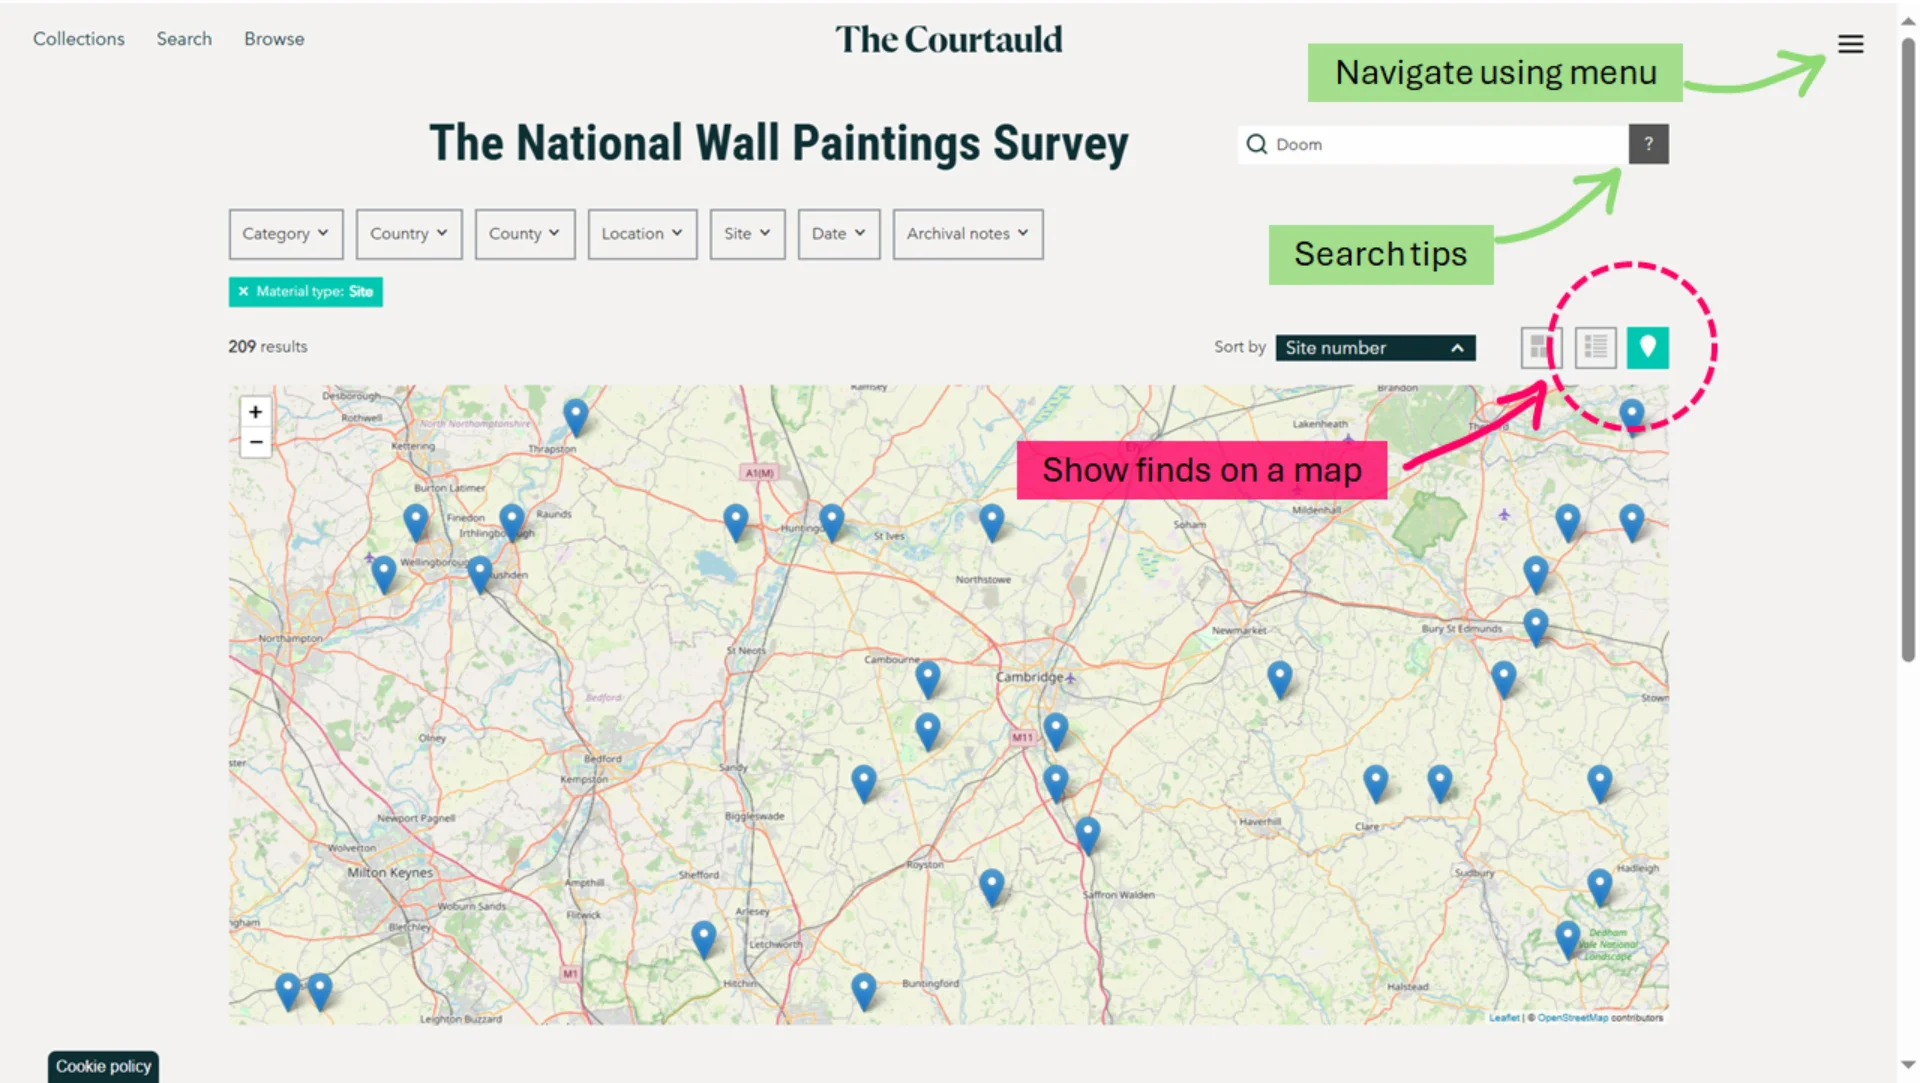
Task: Switch to grid view of results
Action: (1540, 347)
